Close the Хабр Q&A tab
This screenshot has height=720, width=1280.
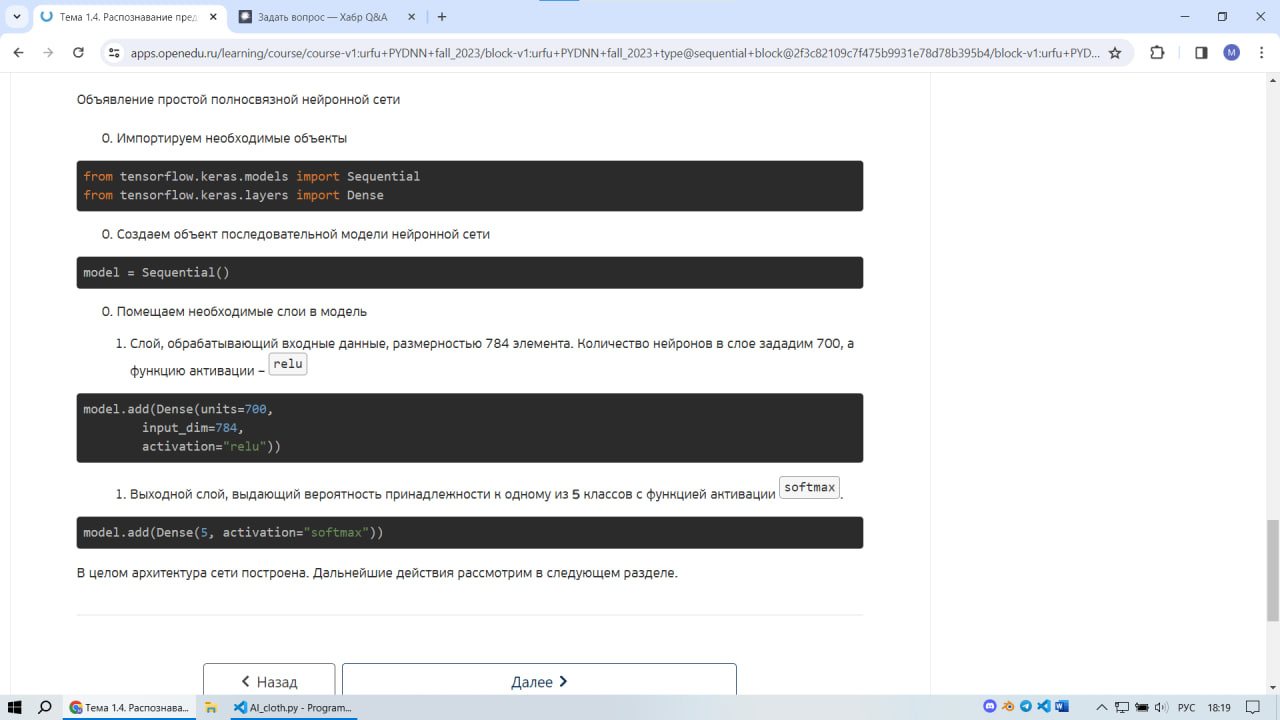click(411, 17)
